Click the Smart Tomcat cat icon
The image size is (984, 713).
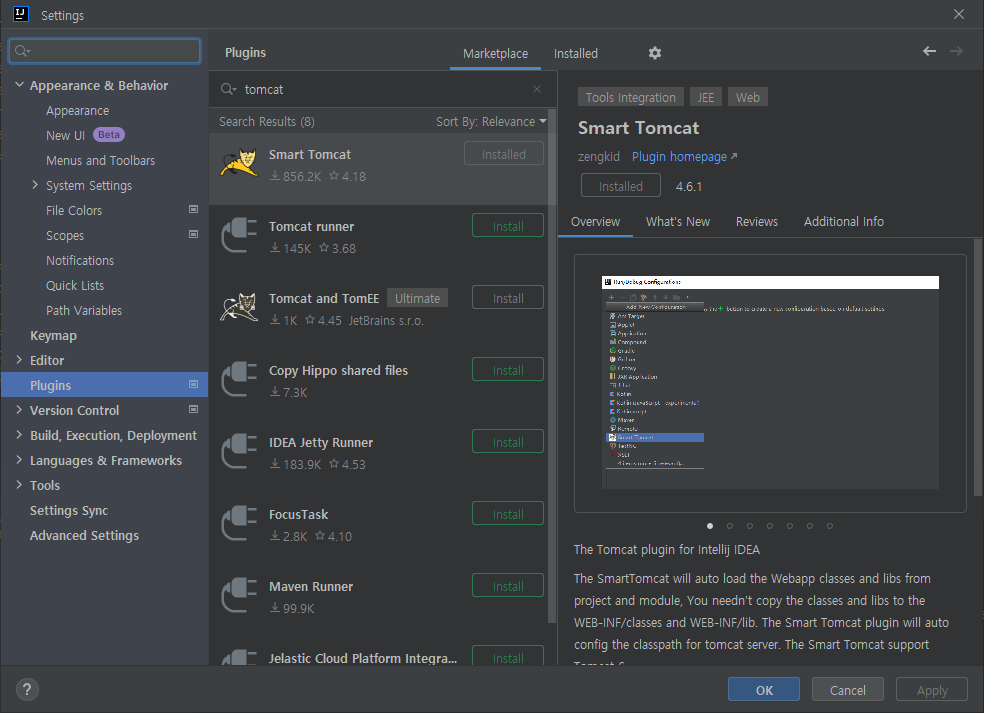(239, 163)
